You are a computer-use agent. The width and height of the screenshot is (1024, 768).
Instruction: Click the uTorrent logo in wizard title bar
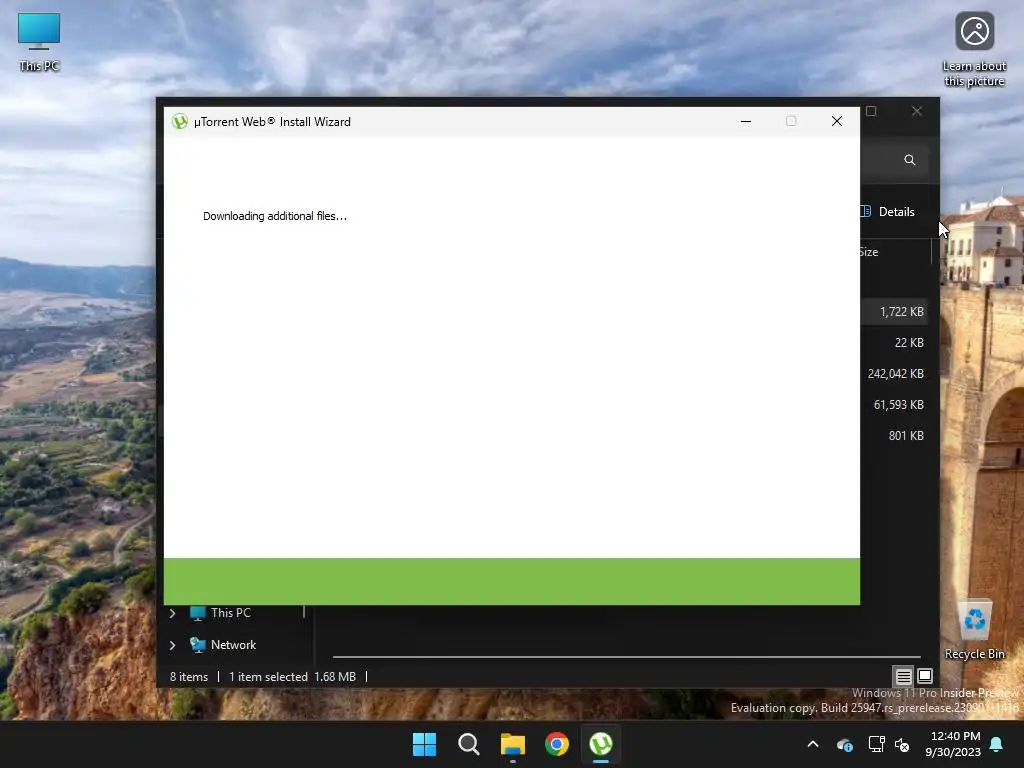click(180, 121)
